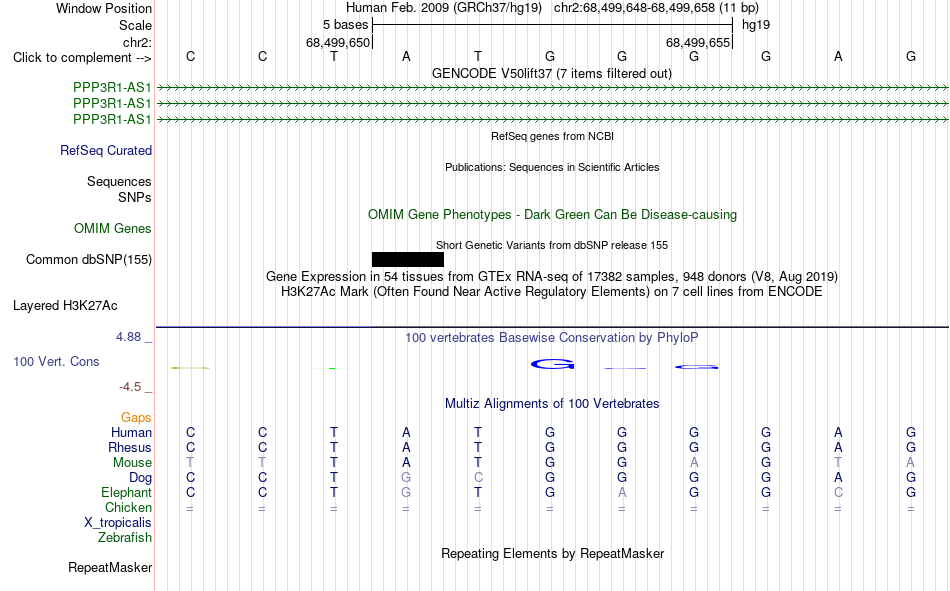This screenshot has width=950, height=591.
Task: Click the H3K27Ac Mark ENCODE track title
Action: [552, 292]
